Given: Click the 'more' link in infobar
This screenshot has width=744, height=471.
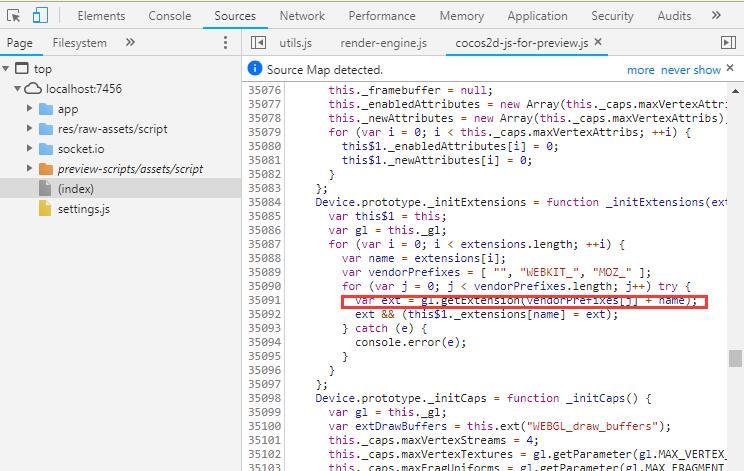Looking at the screenshot, I should pos(641,70).
